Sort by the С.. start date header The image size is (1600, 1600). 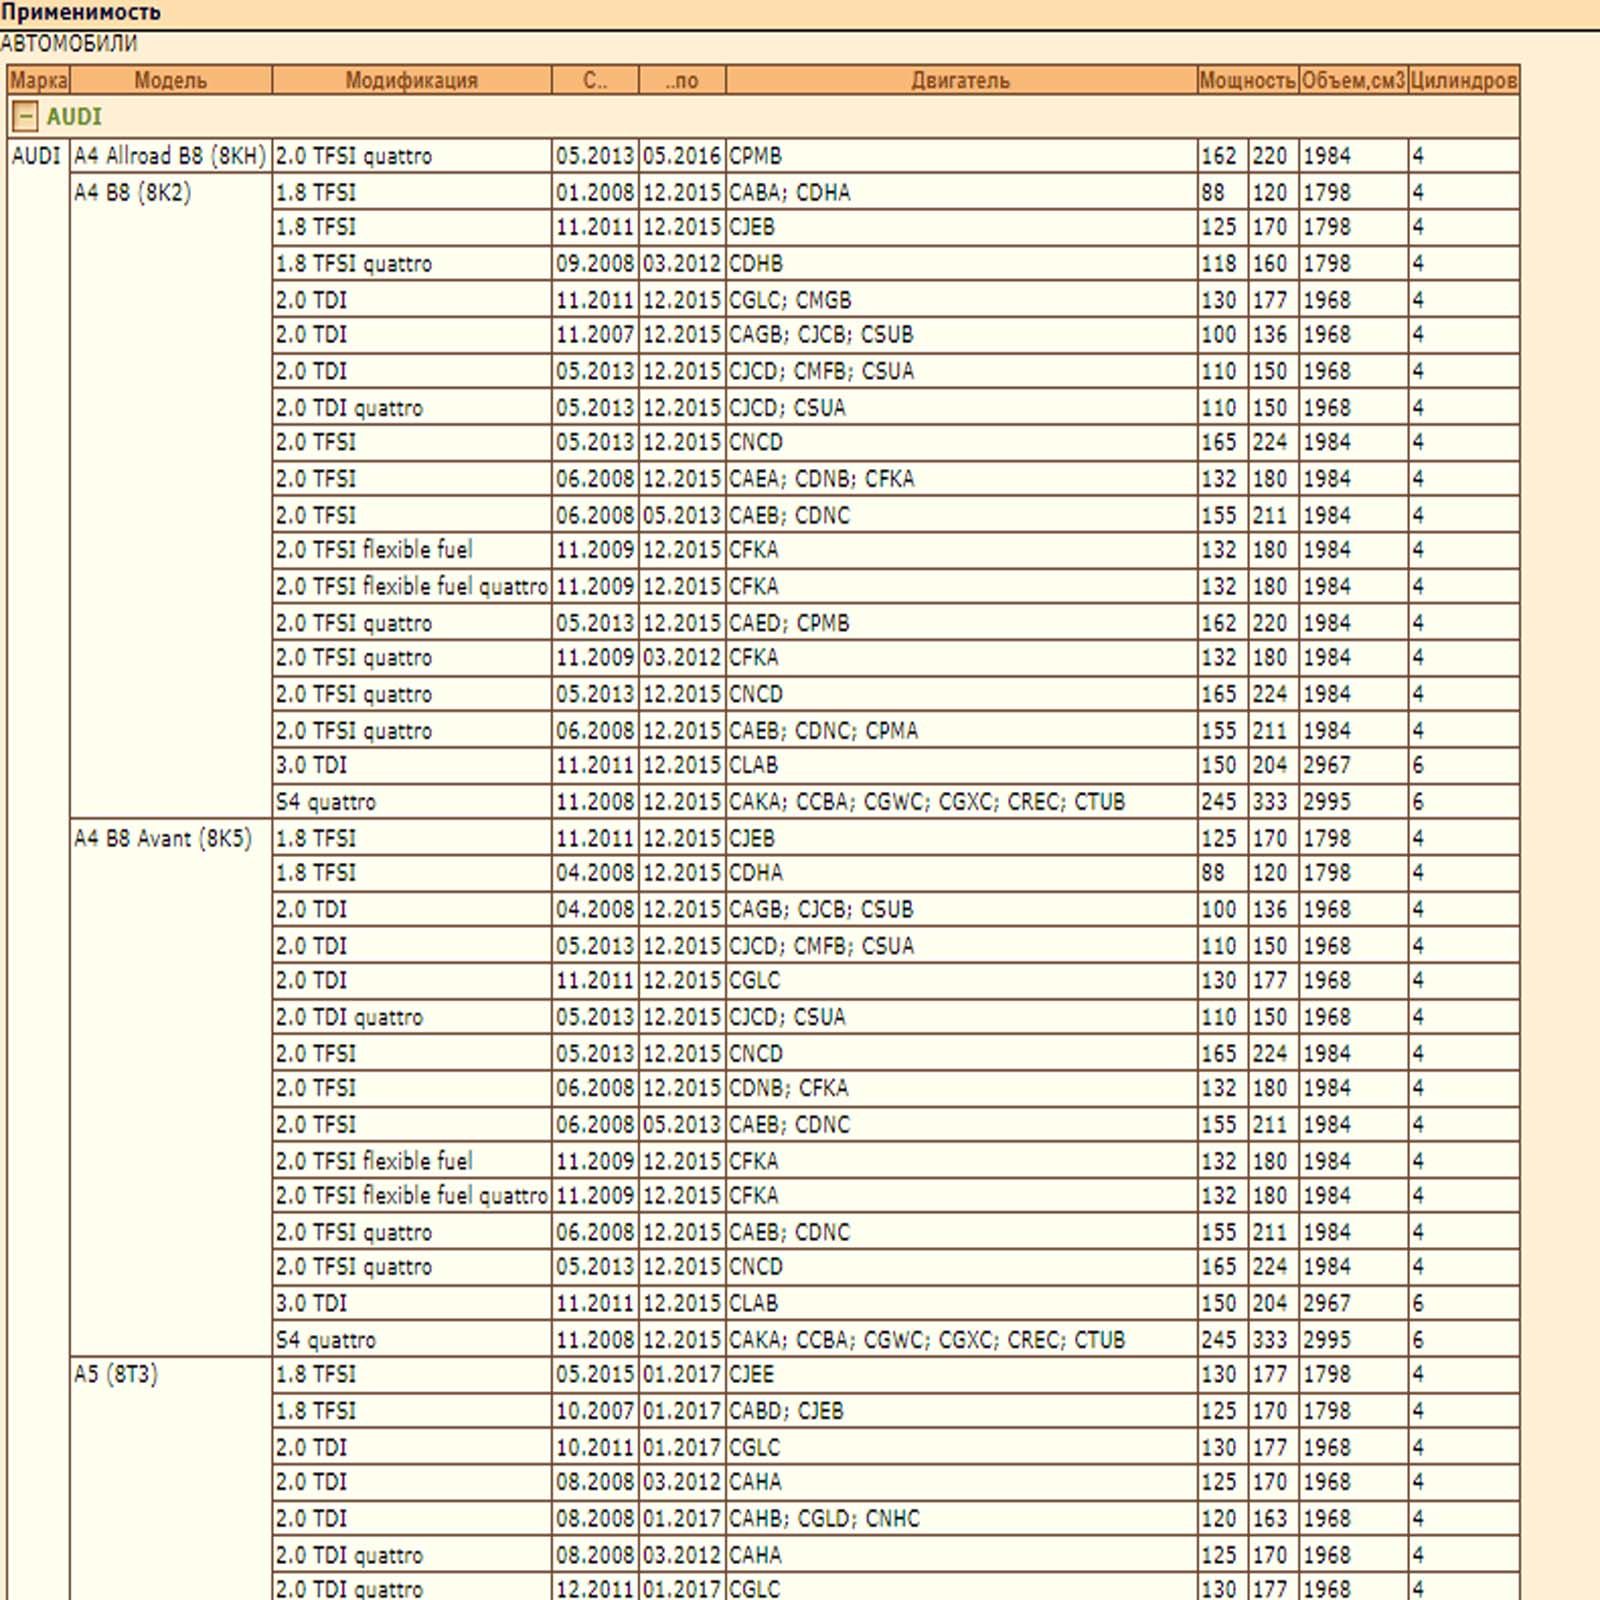pyautogui.click(x=595, y=80)
